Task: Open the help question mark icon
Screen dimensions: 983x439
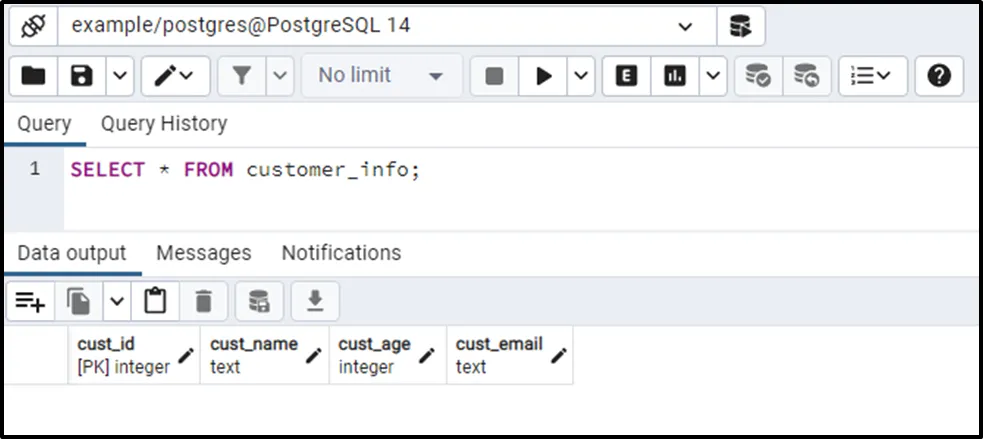Action: 938,76
